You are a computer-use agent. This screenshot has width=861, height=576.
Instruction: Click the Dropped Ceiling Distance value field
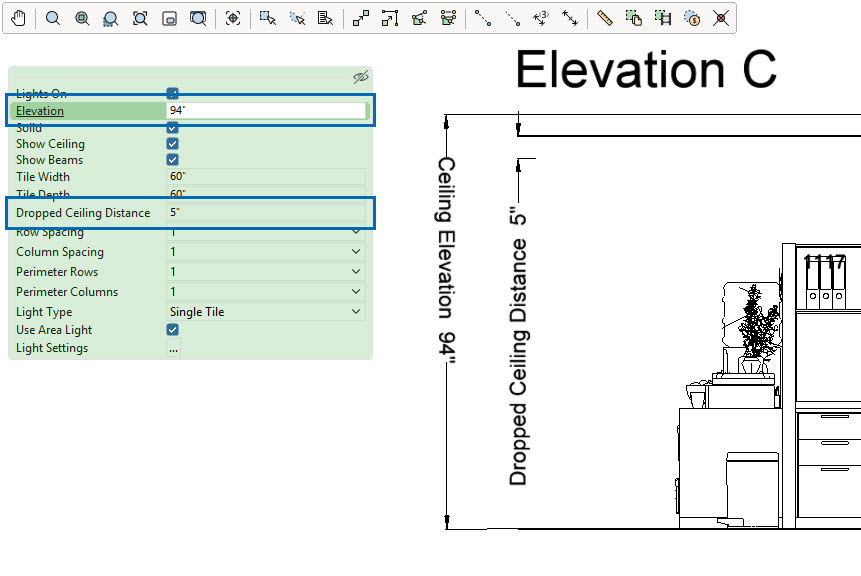(x=266, y=212)
